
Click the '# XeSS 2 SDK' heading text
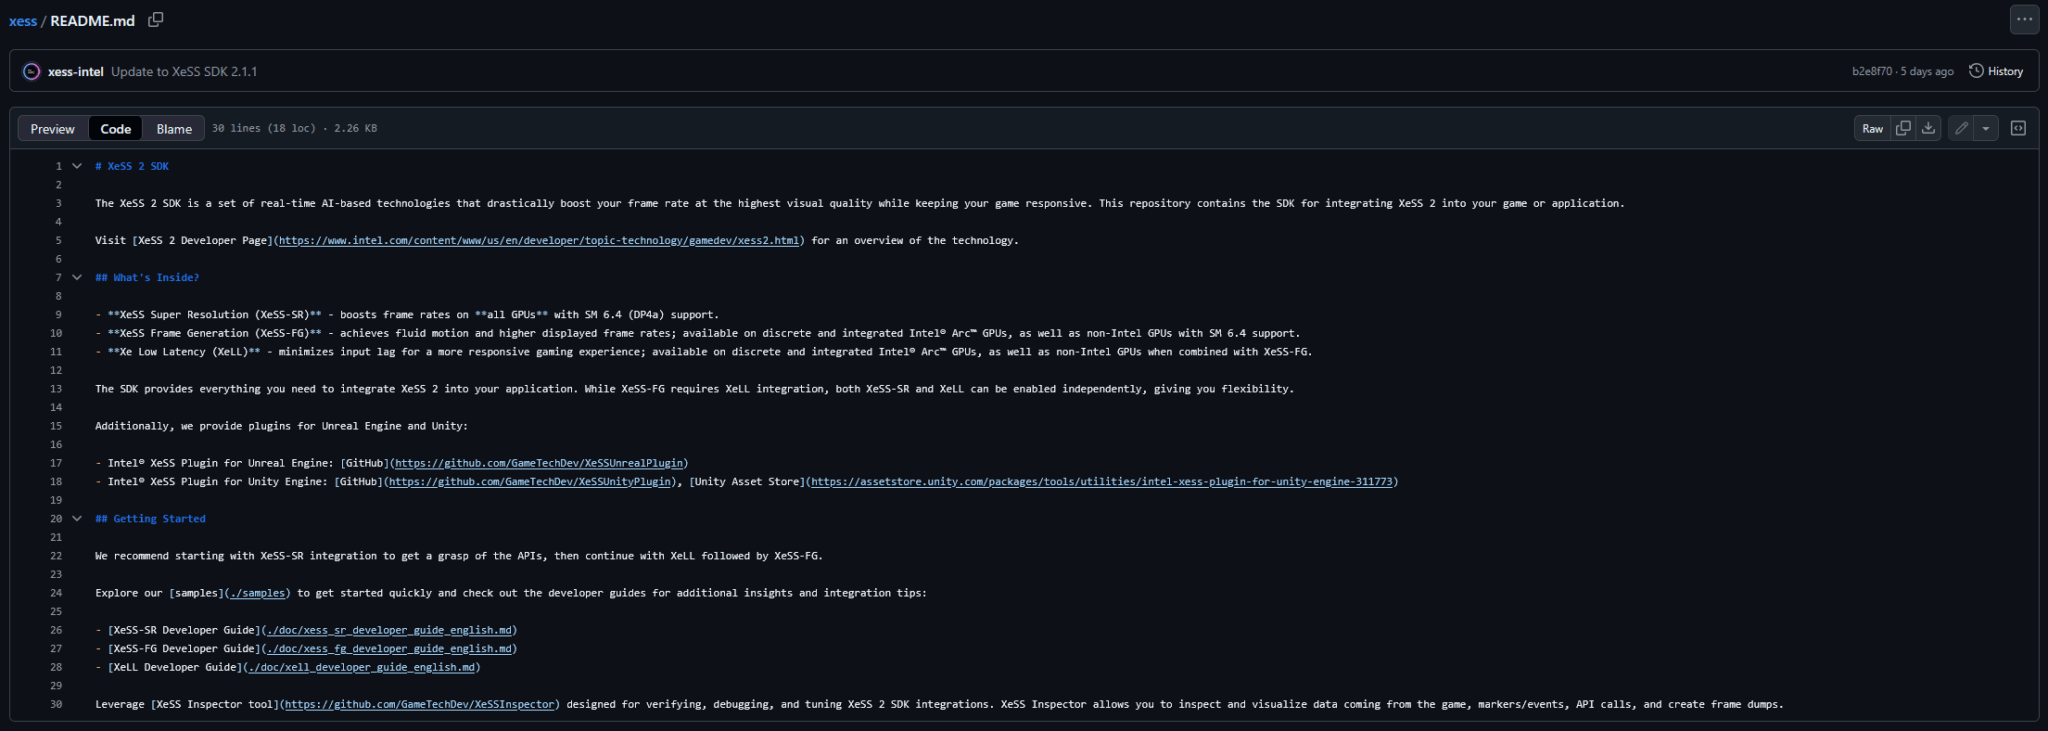coord(132,166)
